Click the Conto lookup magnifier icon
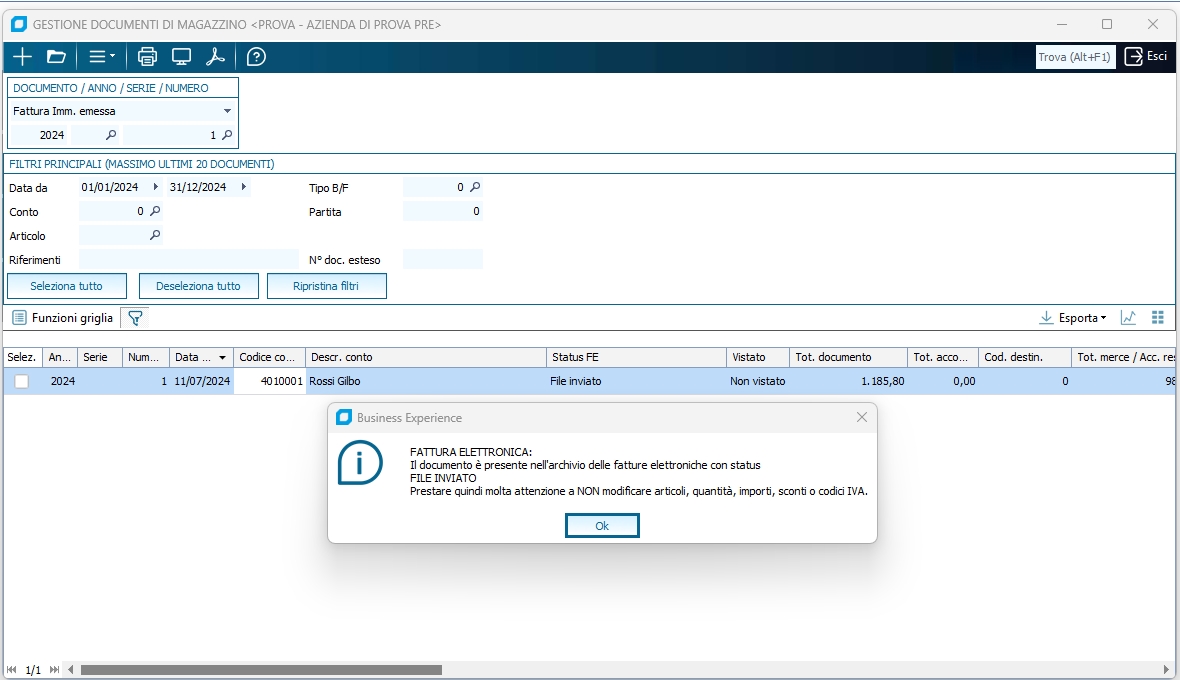Screen dimensions: 1180x680 pyautogui.click(x=155, y=211)
